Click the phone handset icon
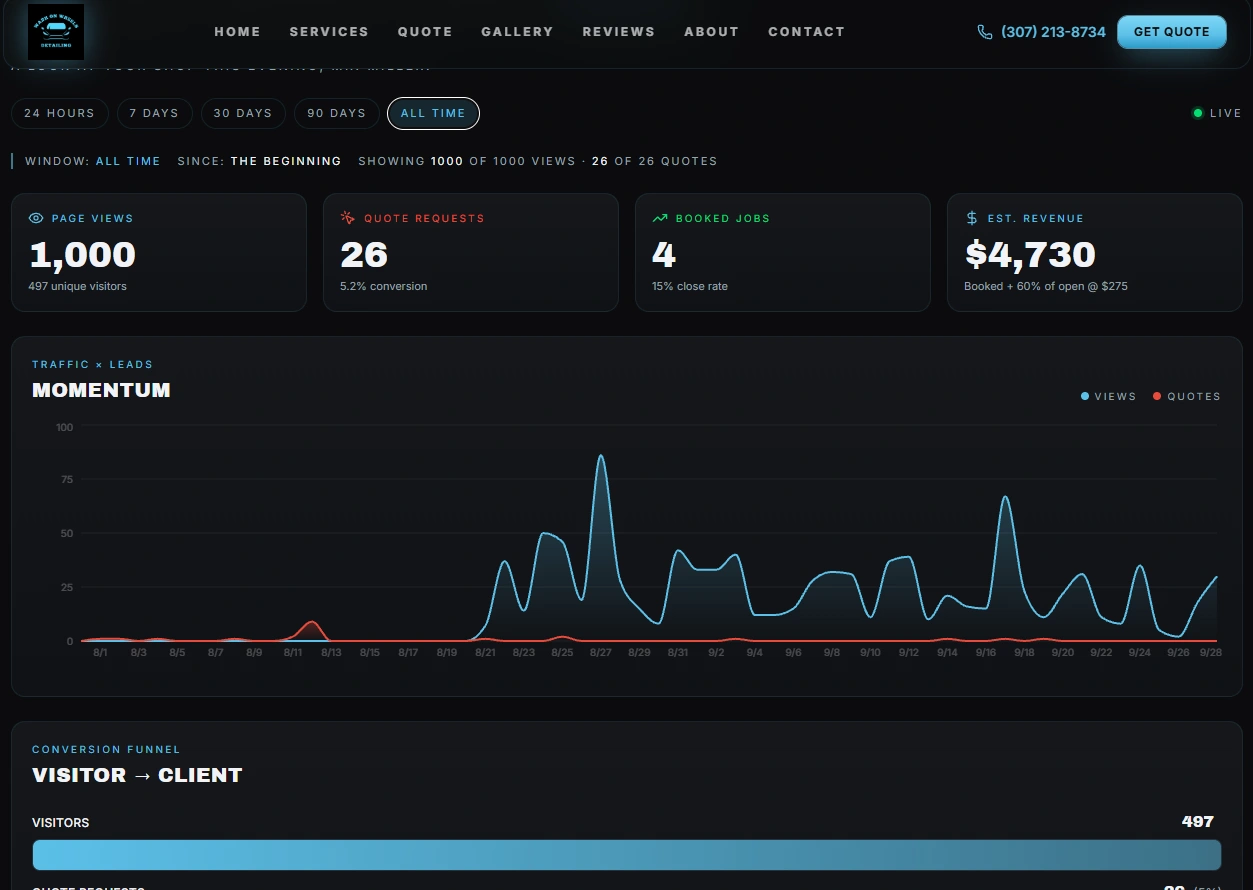 click(x=985, y=32)
